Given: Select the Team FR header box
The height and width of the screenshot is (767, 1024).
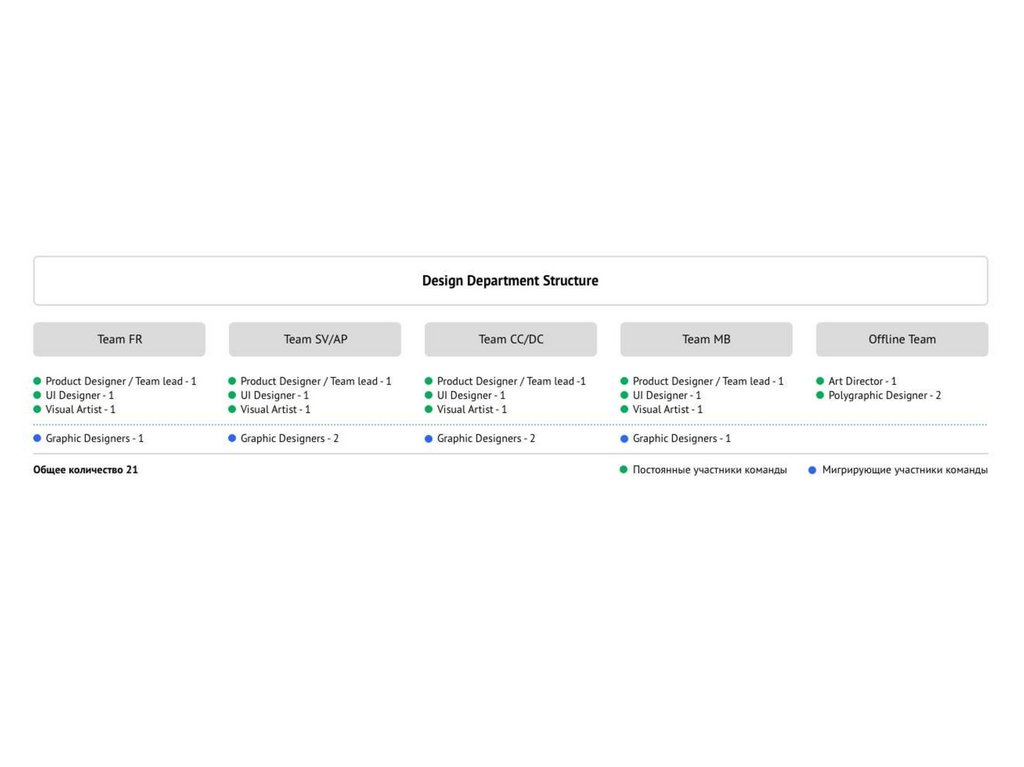Looking at the screenshot, I should coord(119,339).
